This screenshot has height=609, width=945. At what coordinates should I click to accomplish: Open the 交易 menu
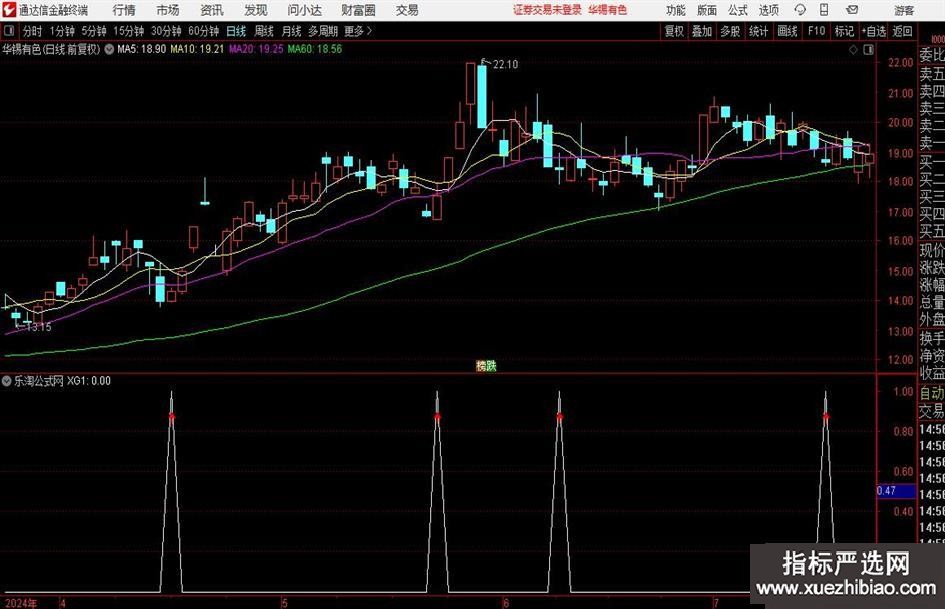coord(407,10)
